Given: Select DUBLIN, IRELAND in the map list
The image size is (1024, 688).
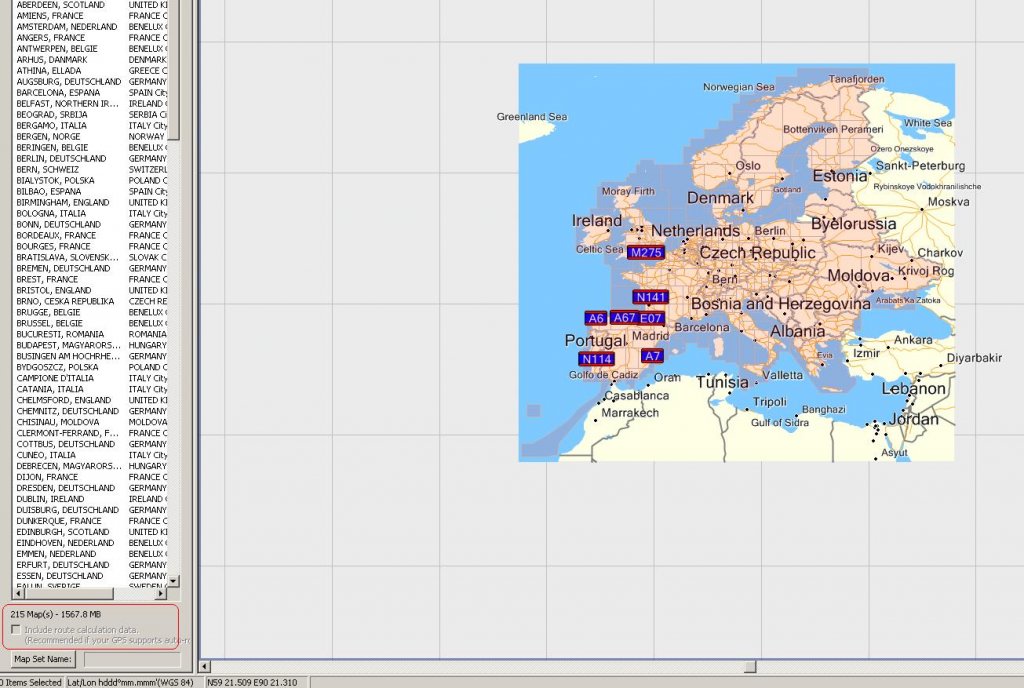Looking at the screenshot, I should coord(50,499).
